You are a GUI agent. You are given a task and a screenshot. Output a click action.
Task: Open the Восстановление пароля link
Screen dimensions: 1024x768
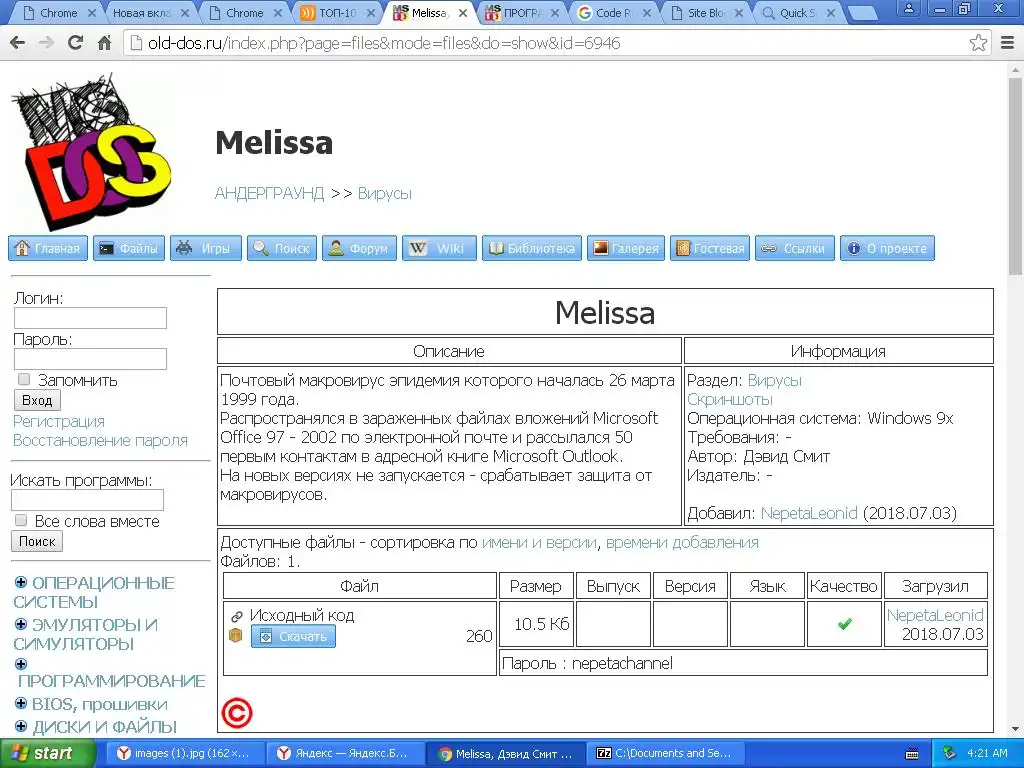[x=101, y=440]
